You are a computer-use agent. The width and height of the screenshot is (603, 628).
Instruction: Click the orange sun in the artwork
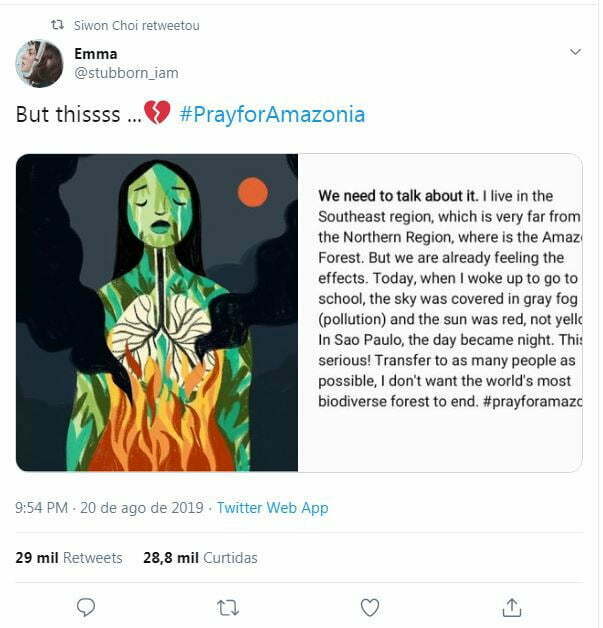(253, 192)
